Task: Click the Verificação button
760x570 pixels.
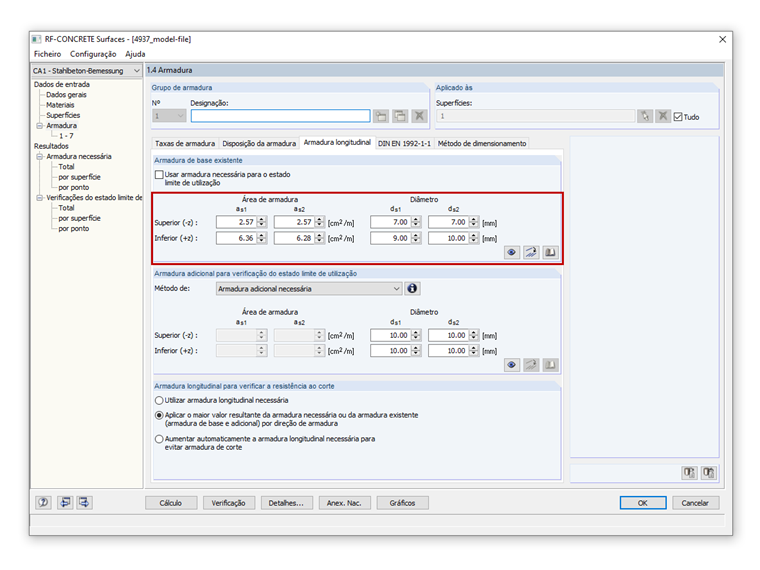Action: (x=229, y=503)
